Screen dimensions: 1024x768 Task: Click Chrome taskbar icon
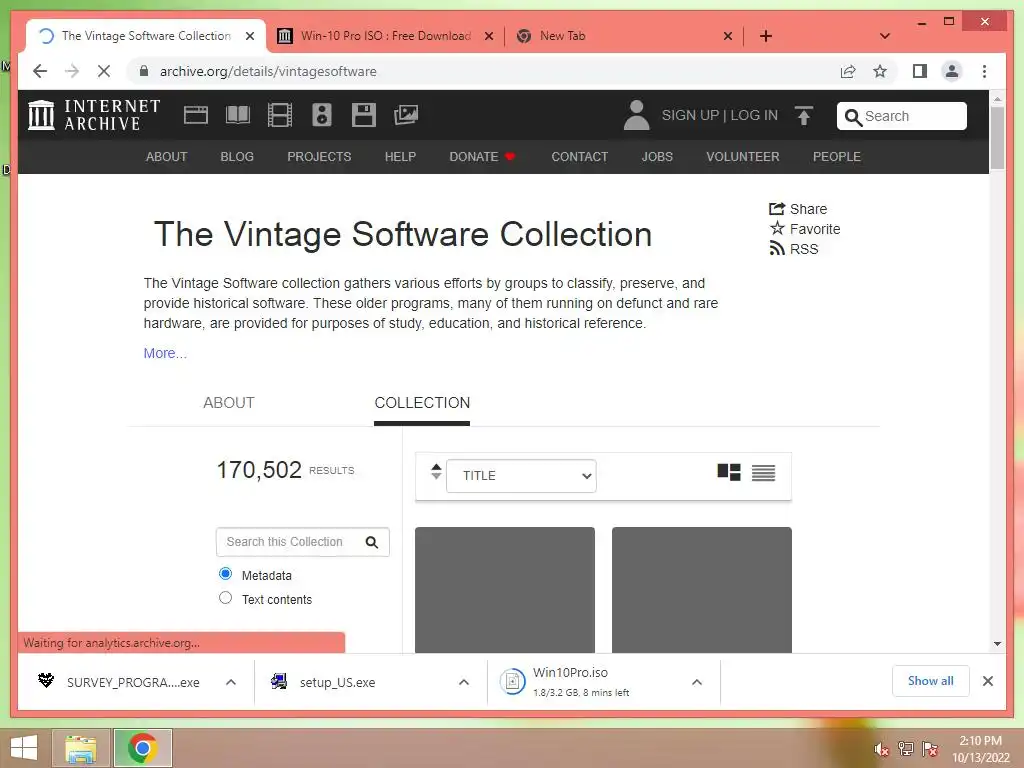pyautogui.click(x=143, y=748)
